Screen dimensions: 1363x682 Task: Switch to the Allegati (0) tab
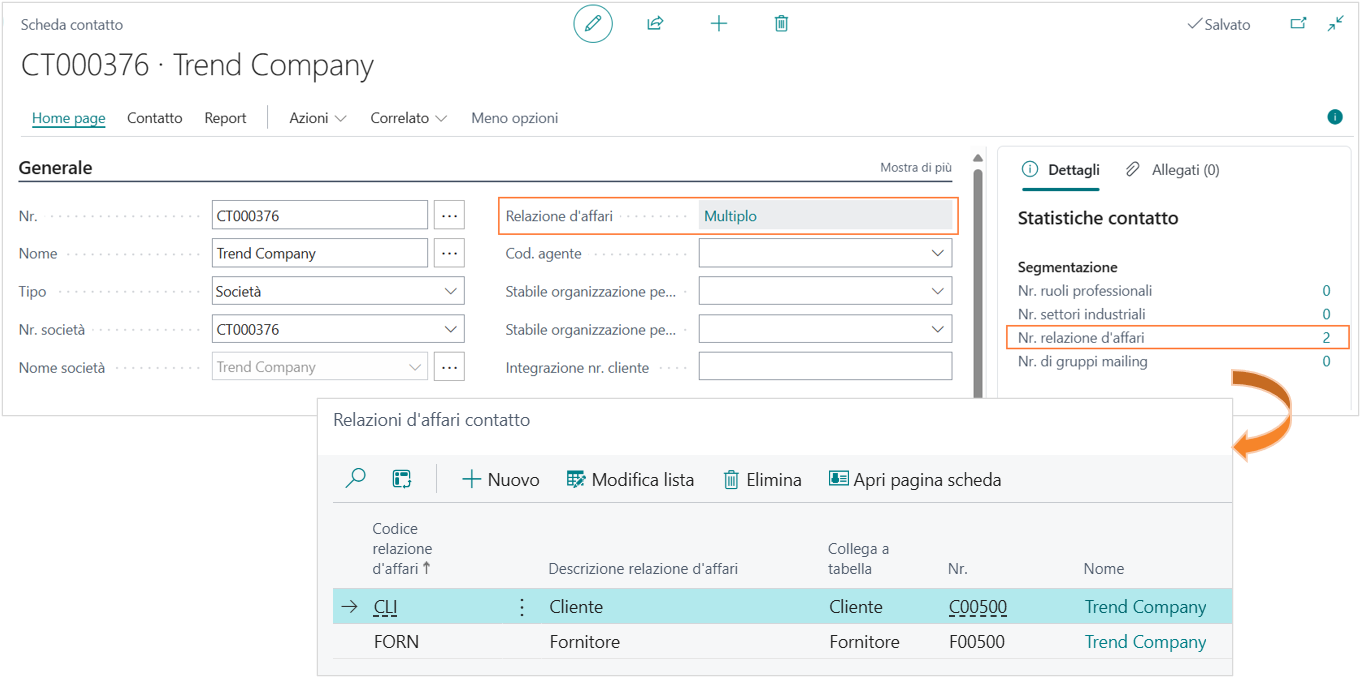point(1172,170)
